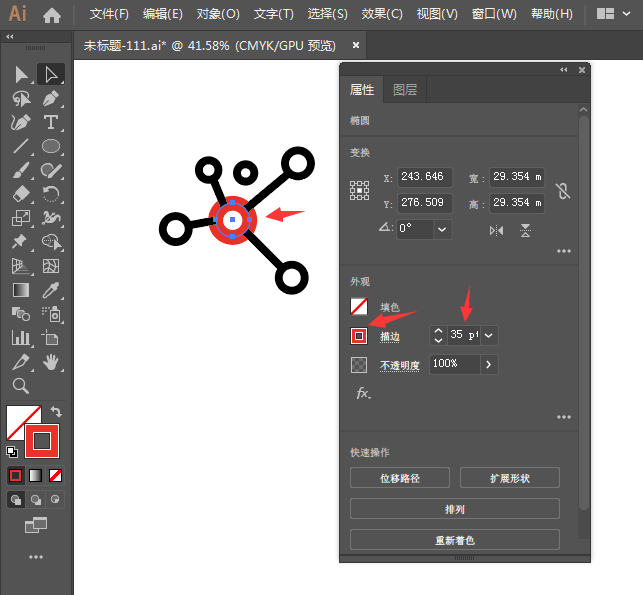
Task: Flip the object vertically
Action: [525, 230]
